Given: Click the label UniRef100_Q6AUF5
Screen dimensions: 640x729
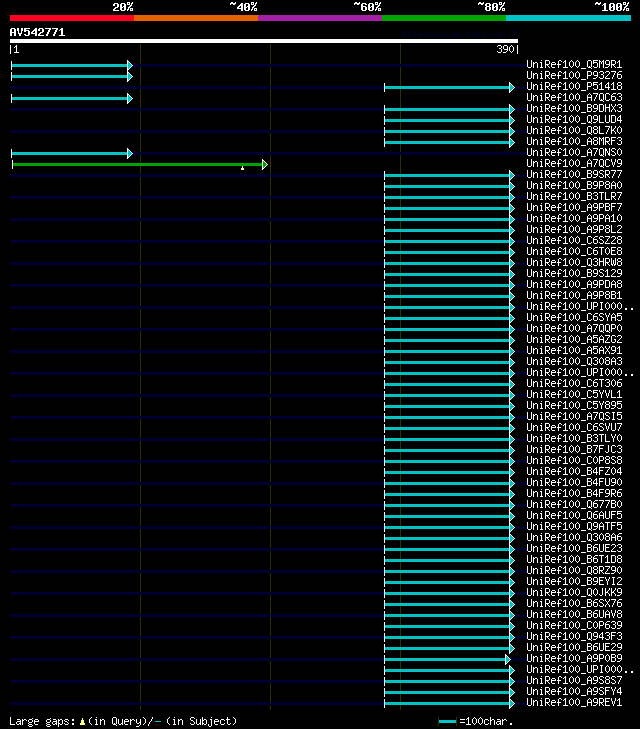Looking at the screenshot, I should (x=574, y=516).
